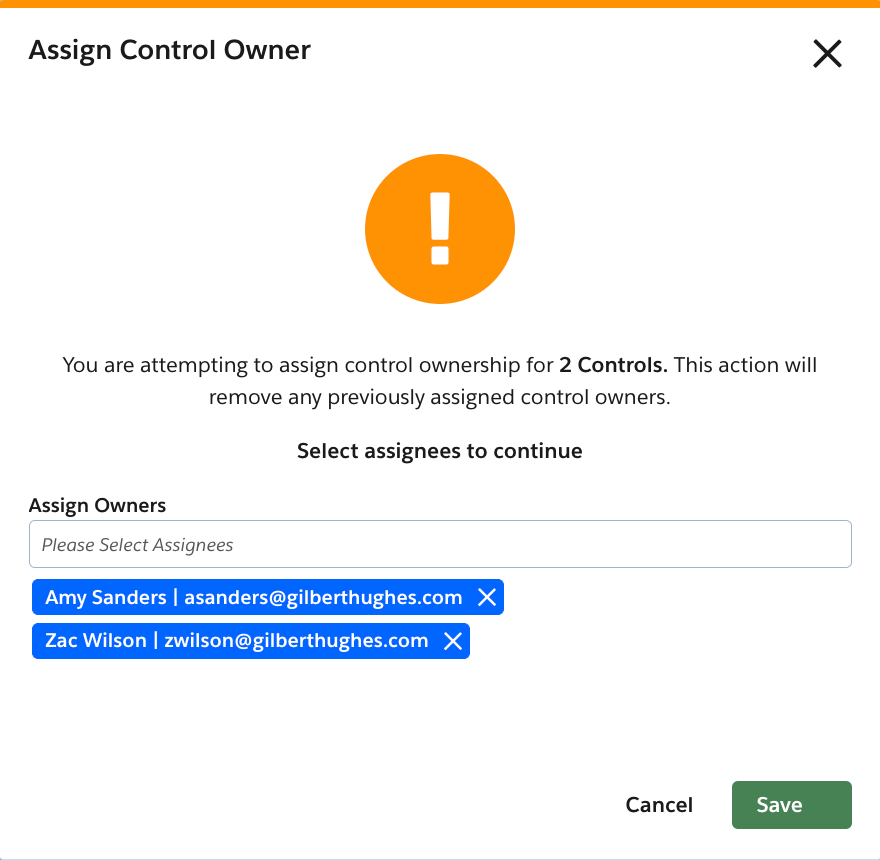The height and width of the screenshot is (860, 880).
Task: Click the '2 Controls.' bold text
Action: click(x=613, y=365)
